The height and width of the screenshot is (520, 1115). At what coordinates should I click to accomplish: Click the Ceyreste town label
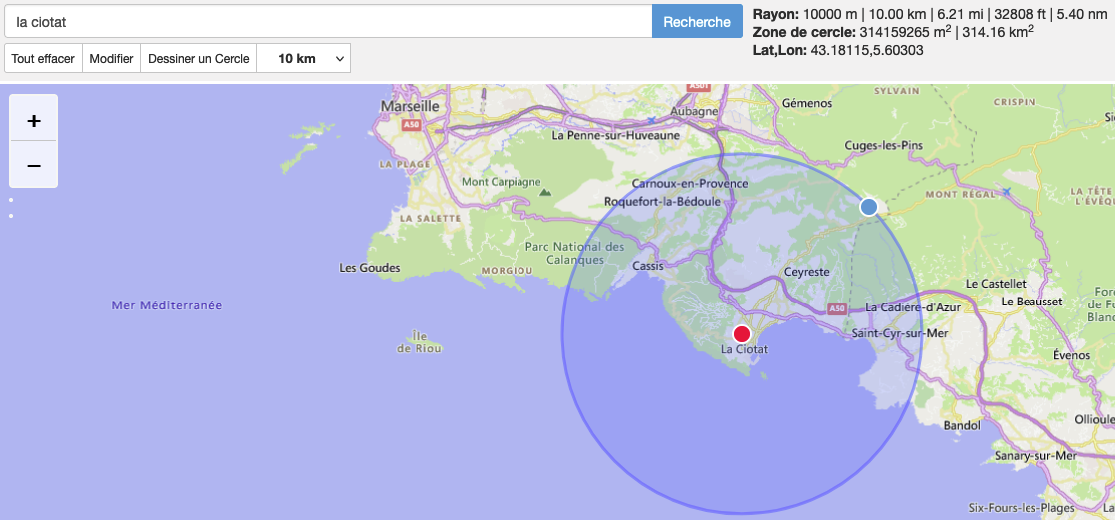point(806,272)
